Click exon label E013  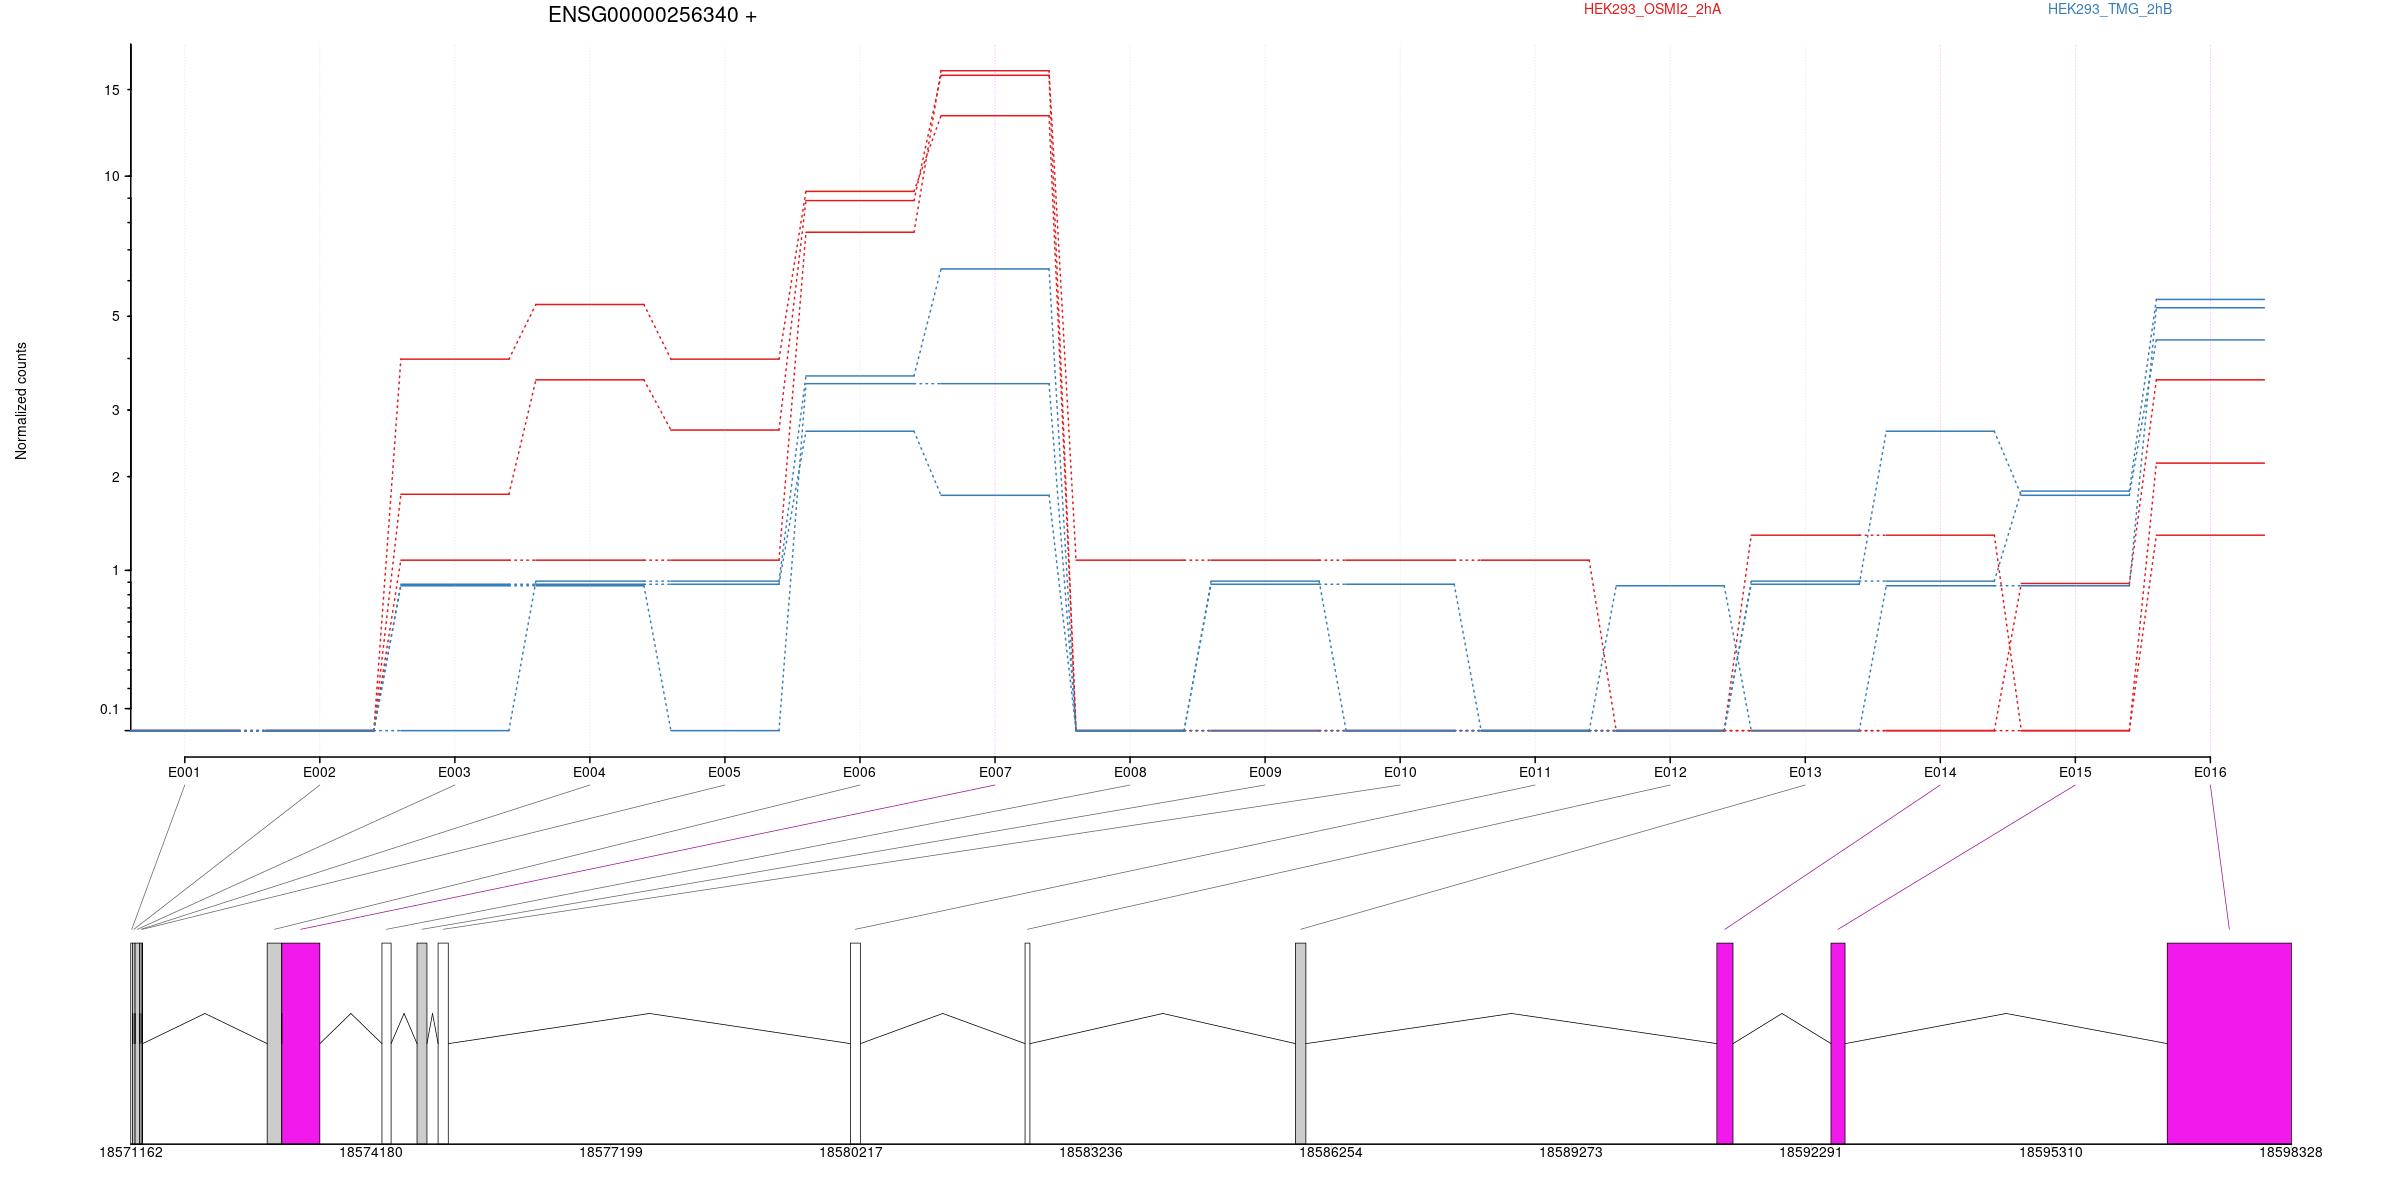[x=1805, y=772]
